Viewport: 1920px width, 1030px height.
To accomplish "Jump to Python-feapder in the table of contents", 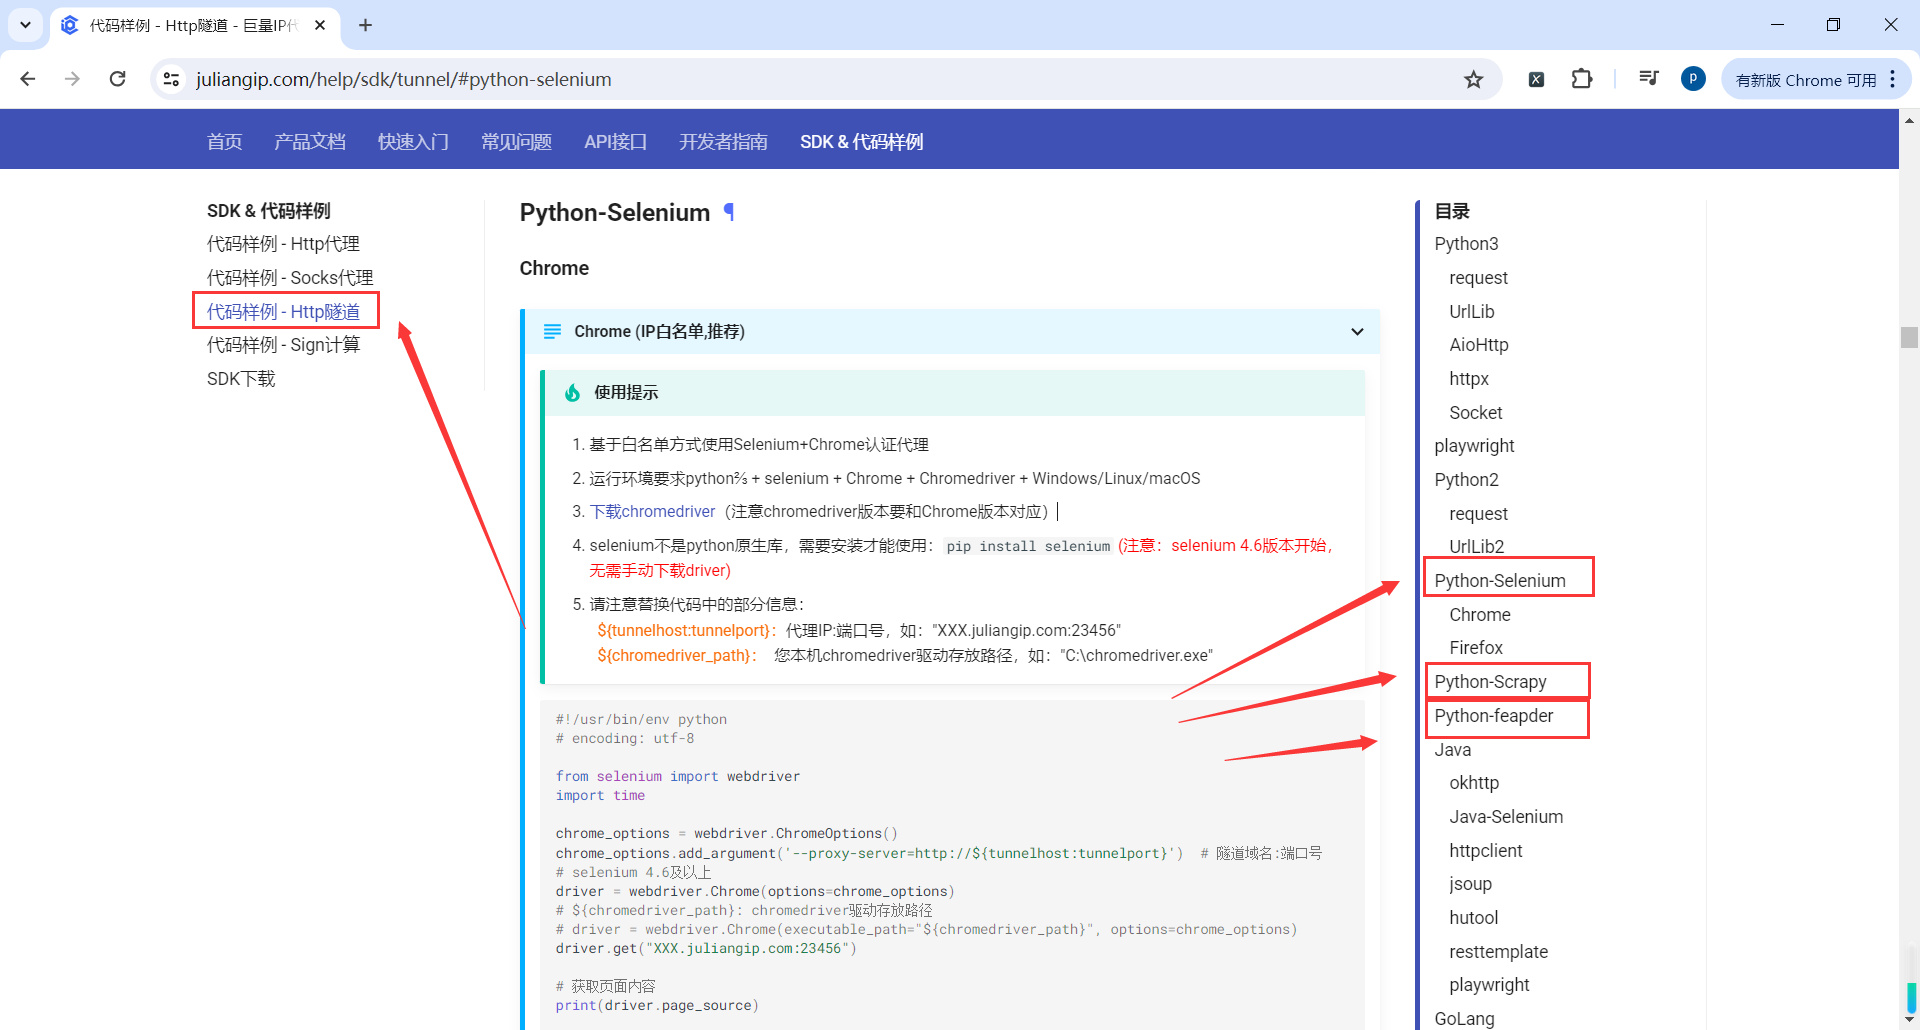I will (1494, 716).
